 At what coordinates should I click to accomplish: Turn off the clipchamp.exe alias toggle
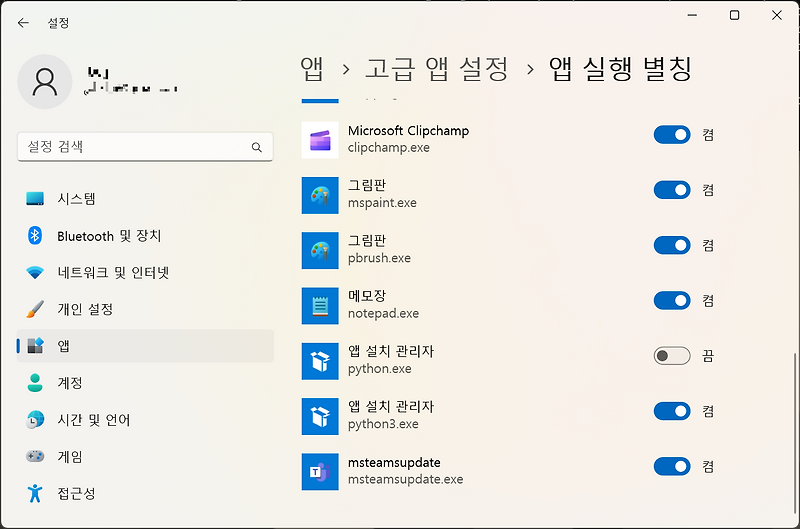pyautogui.click(x=672, y=135)
